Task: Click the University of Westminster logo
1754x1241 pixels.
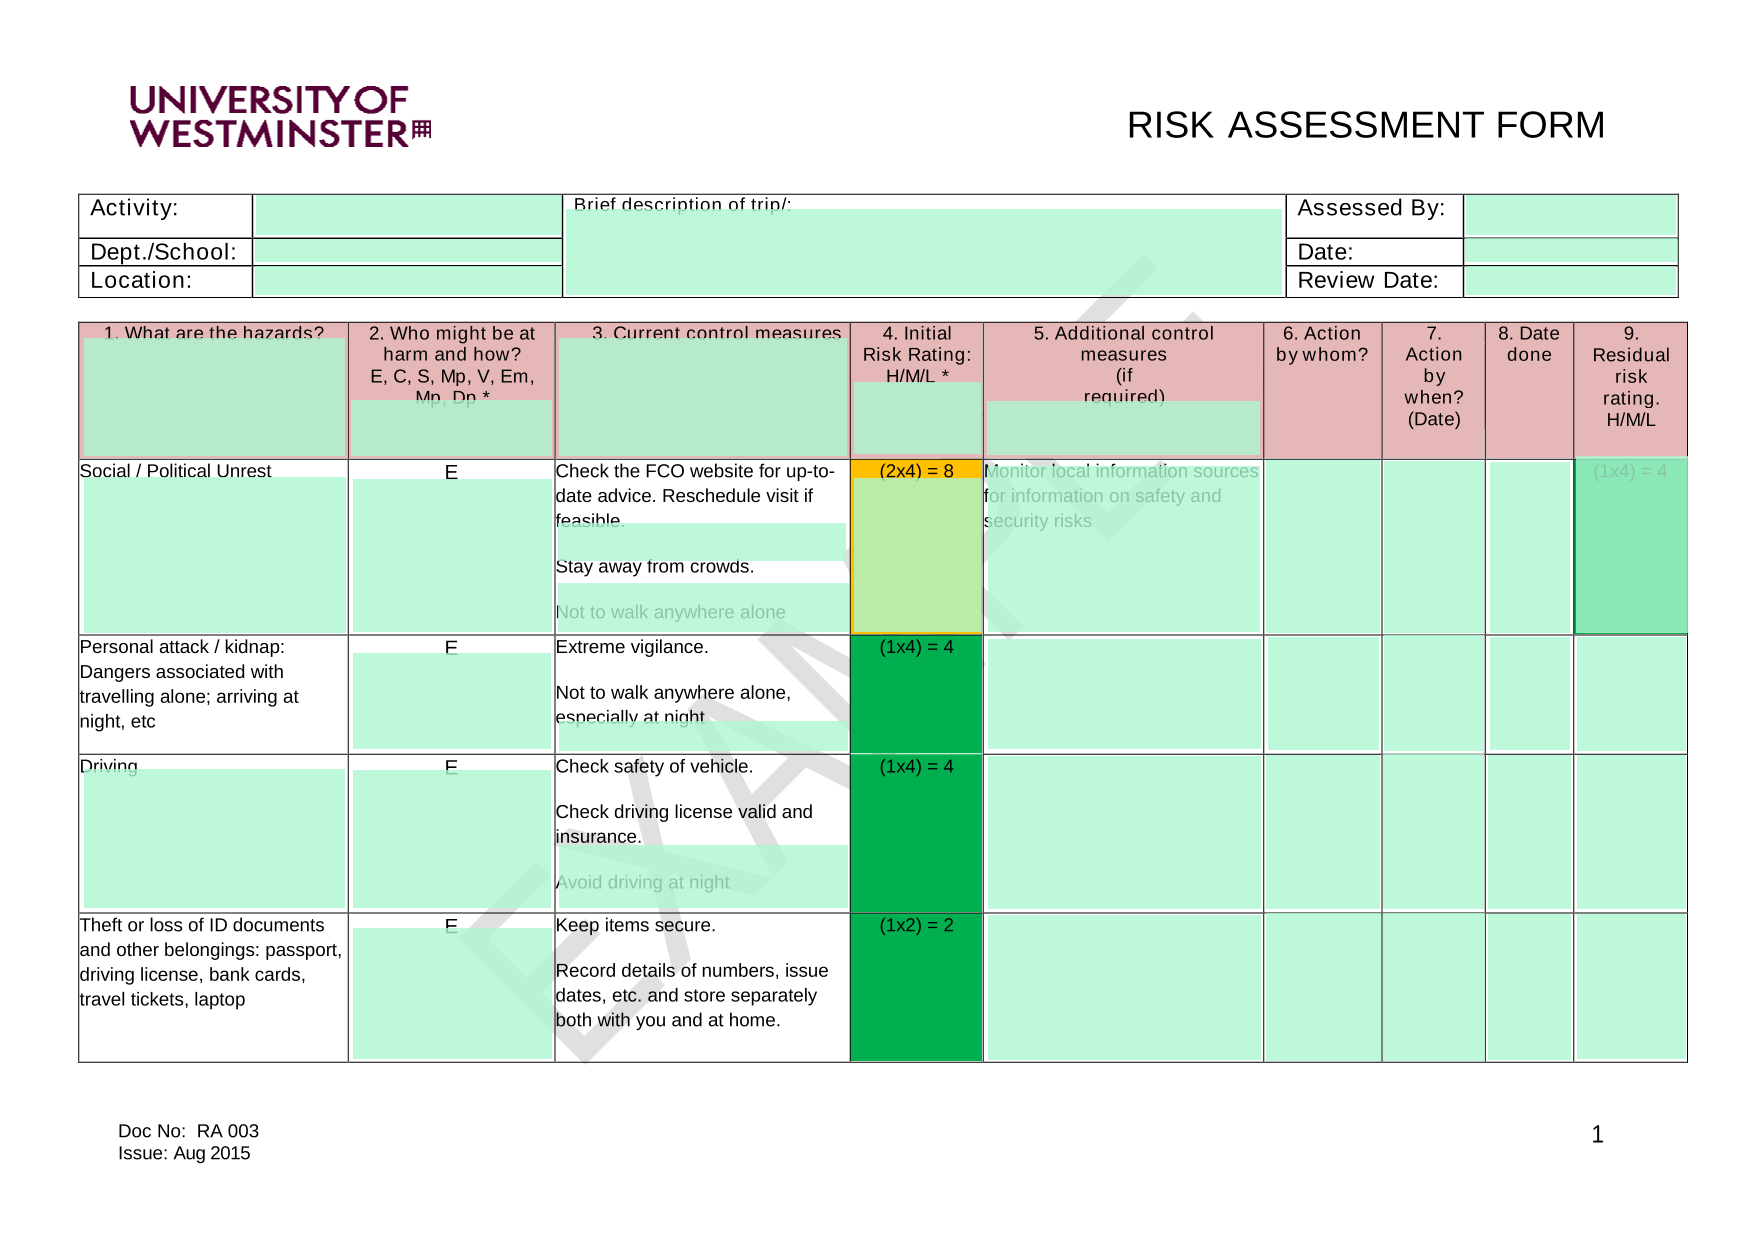Action: (x=280, y=117)
